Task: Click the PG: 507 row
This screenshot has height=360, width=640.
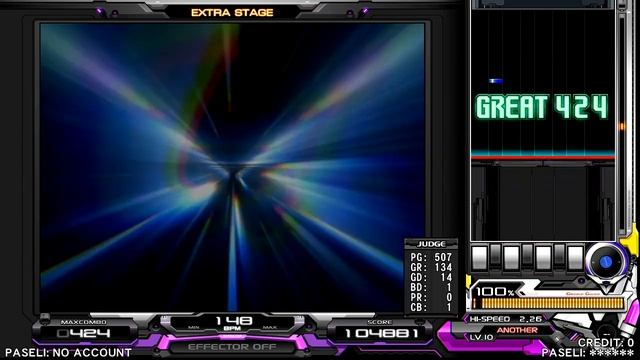Action: click(431, 257)
